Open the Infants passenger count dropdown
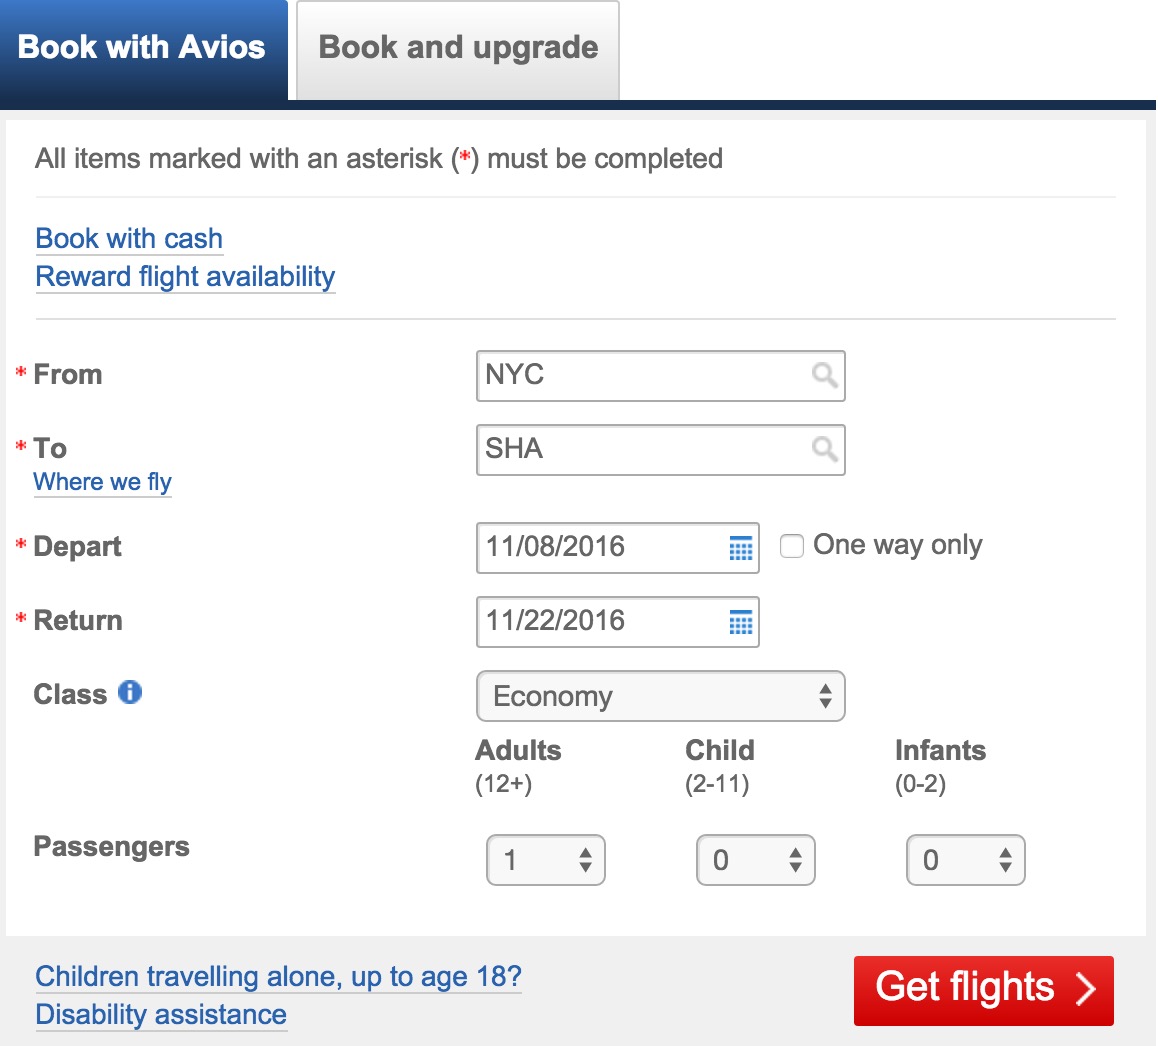The height and width of the screenshot is (1046, 1158). [x=966, y=860]
